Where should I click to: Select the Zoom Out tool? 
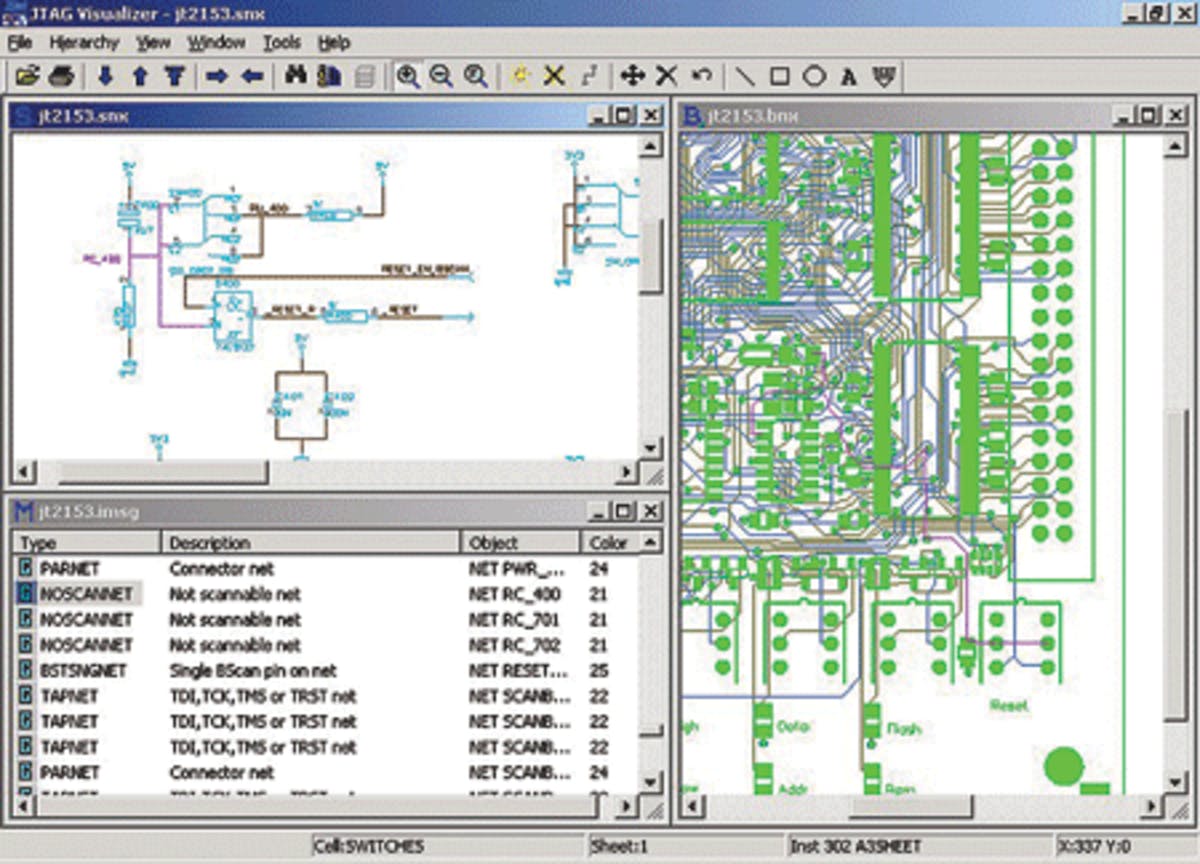click(x=443, y=75)
